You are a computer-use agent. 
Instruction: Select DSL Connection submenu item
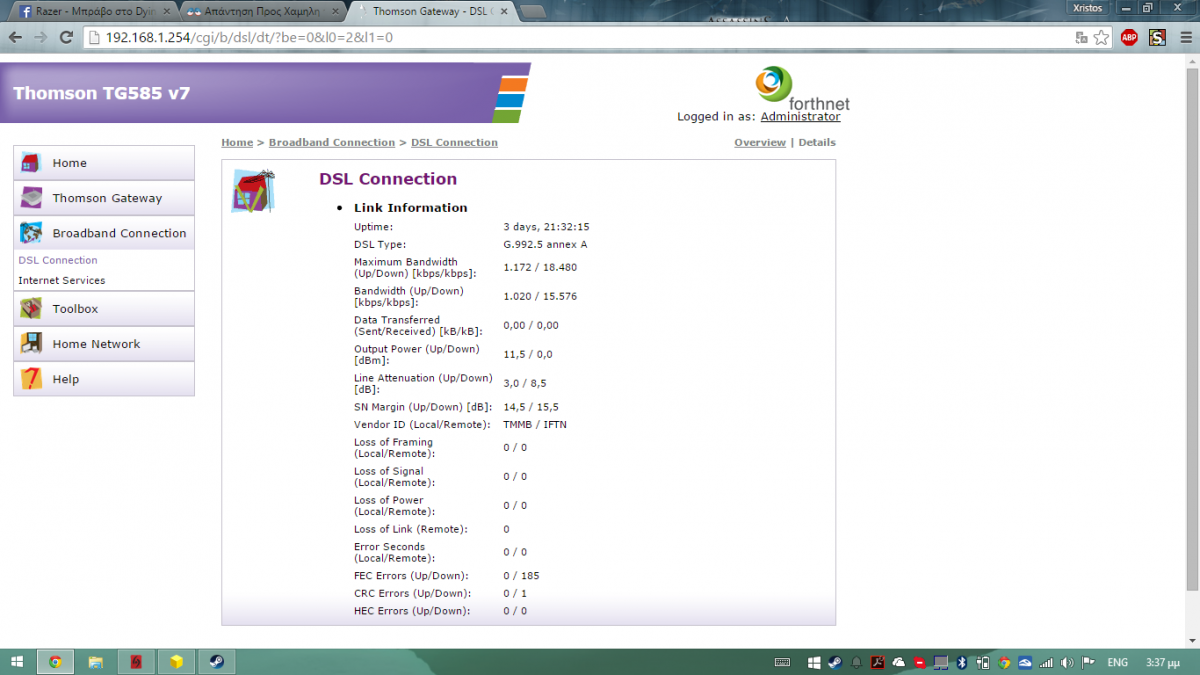tap(58, 260)
